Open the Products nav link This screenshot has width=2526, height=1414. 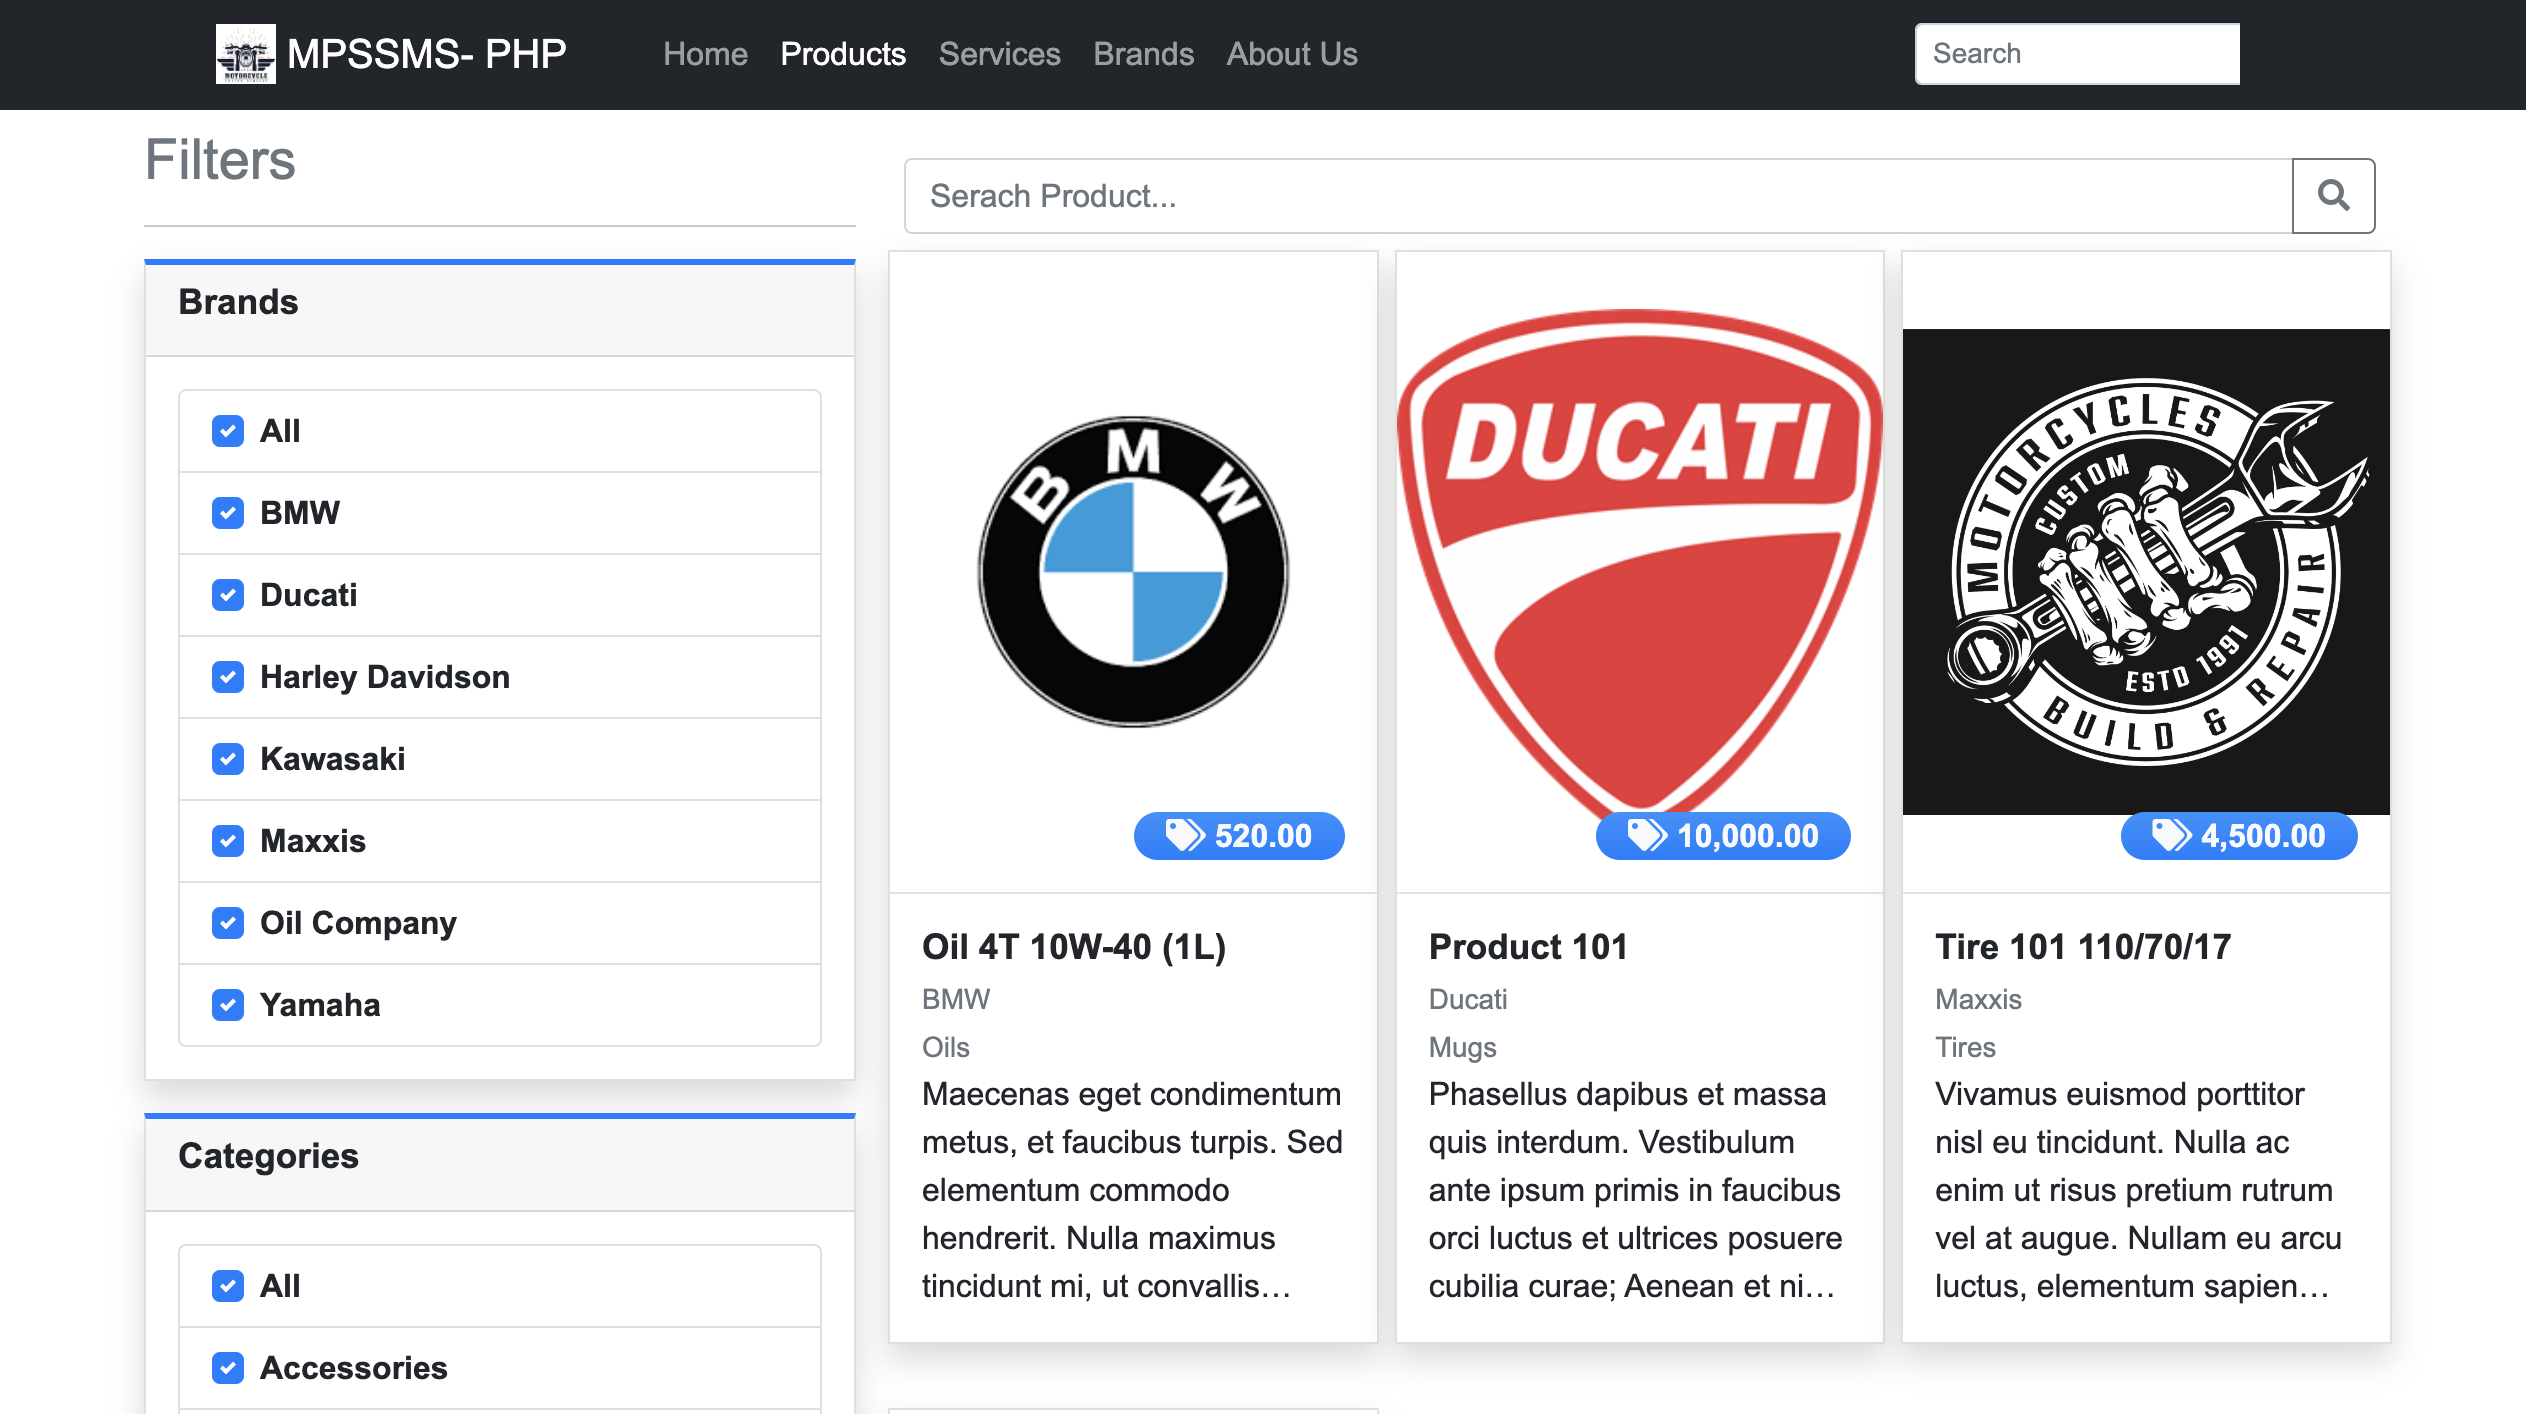click(x=843, y=54)
